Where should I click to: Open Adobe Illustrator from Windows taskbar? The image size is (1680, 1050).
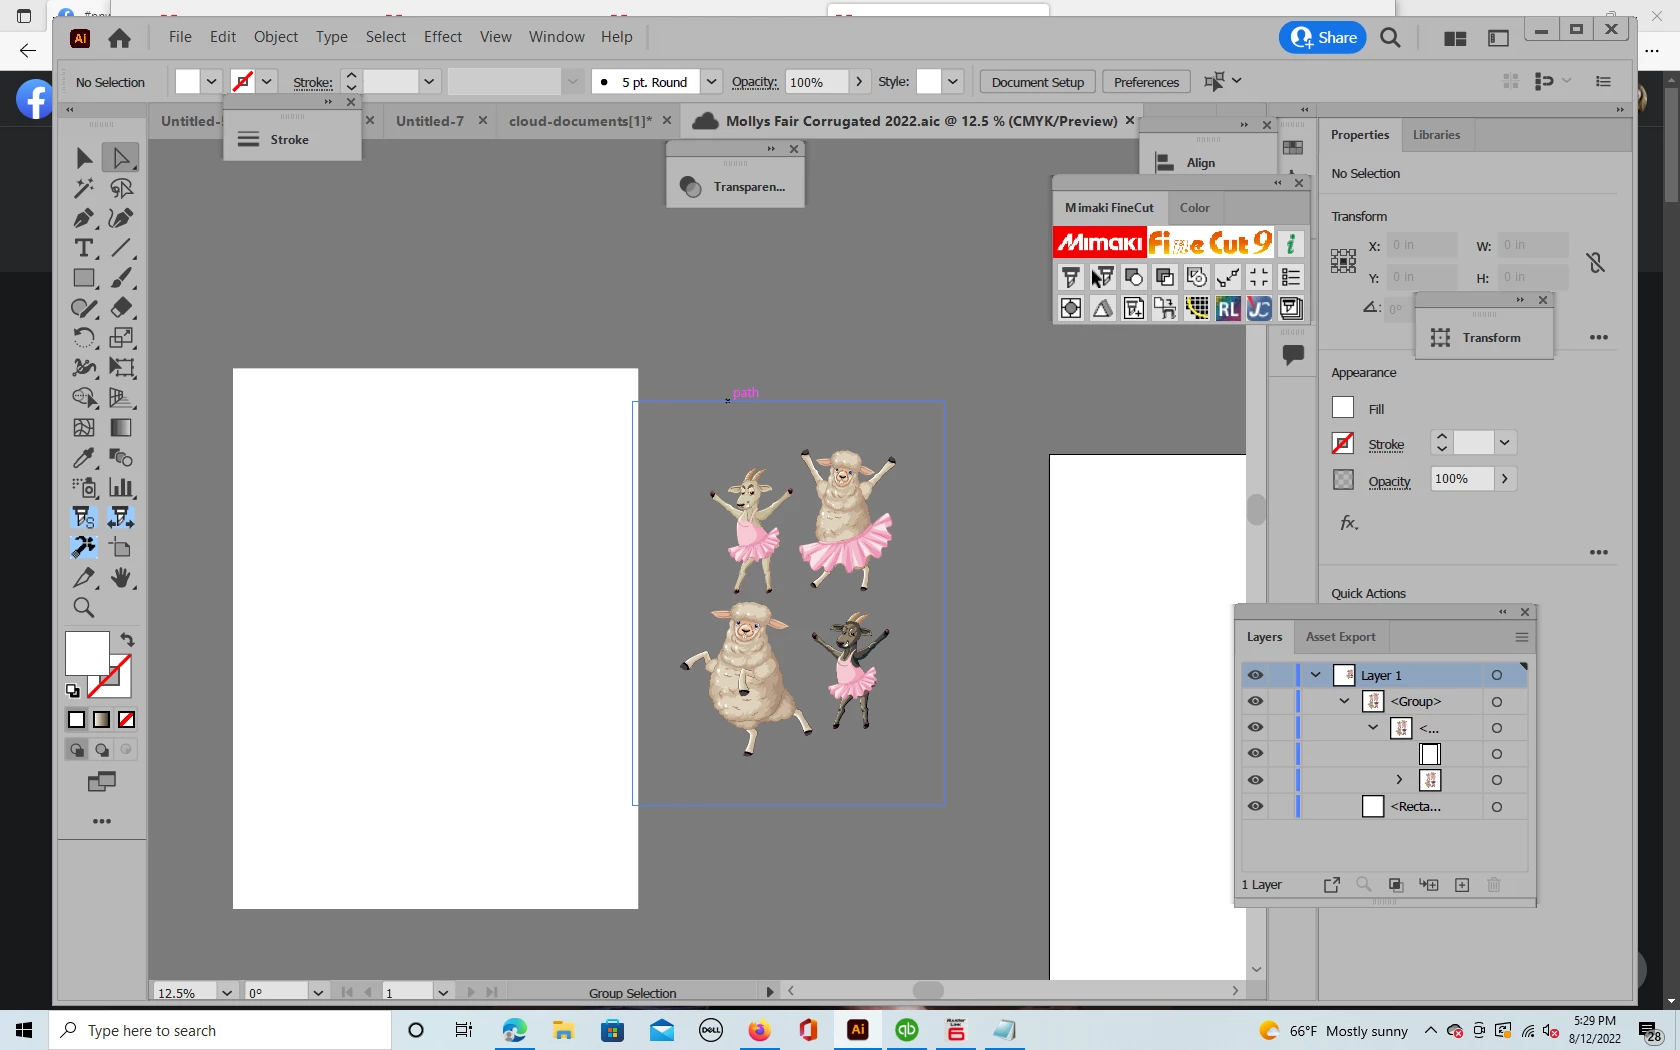(x=858, y=1030)
